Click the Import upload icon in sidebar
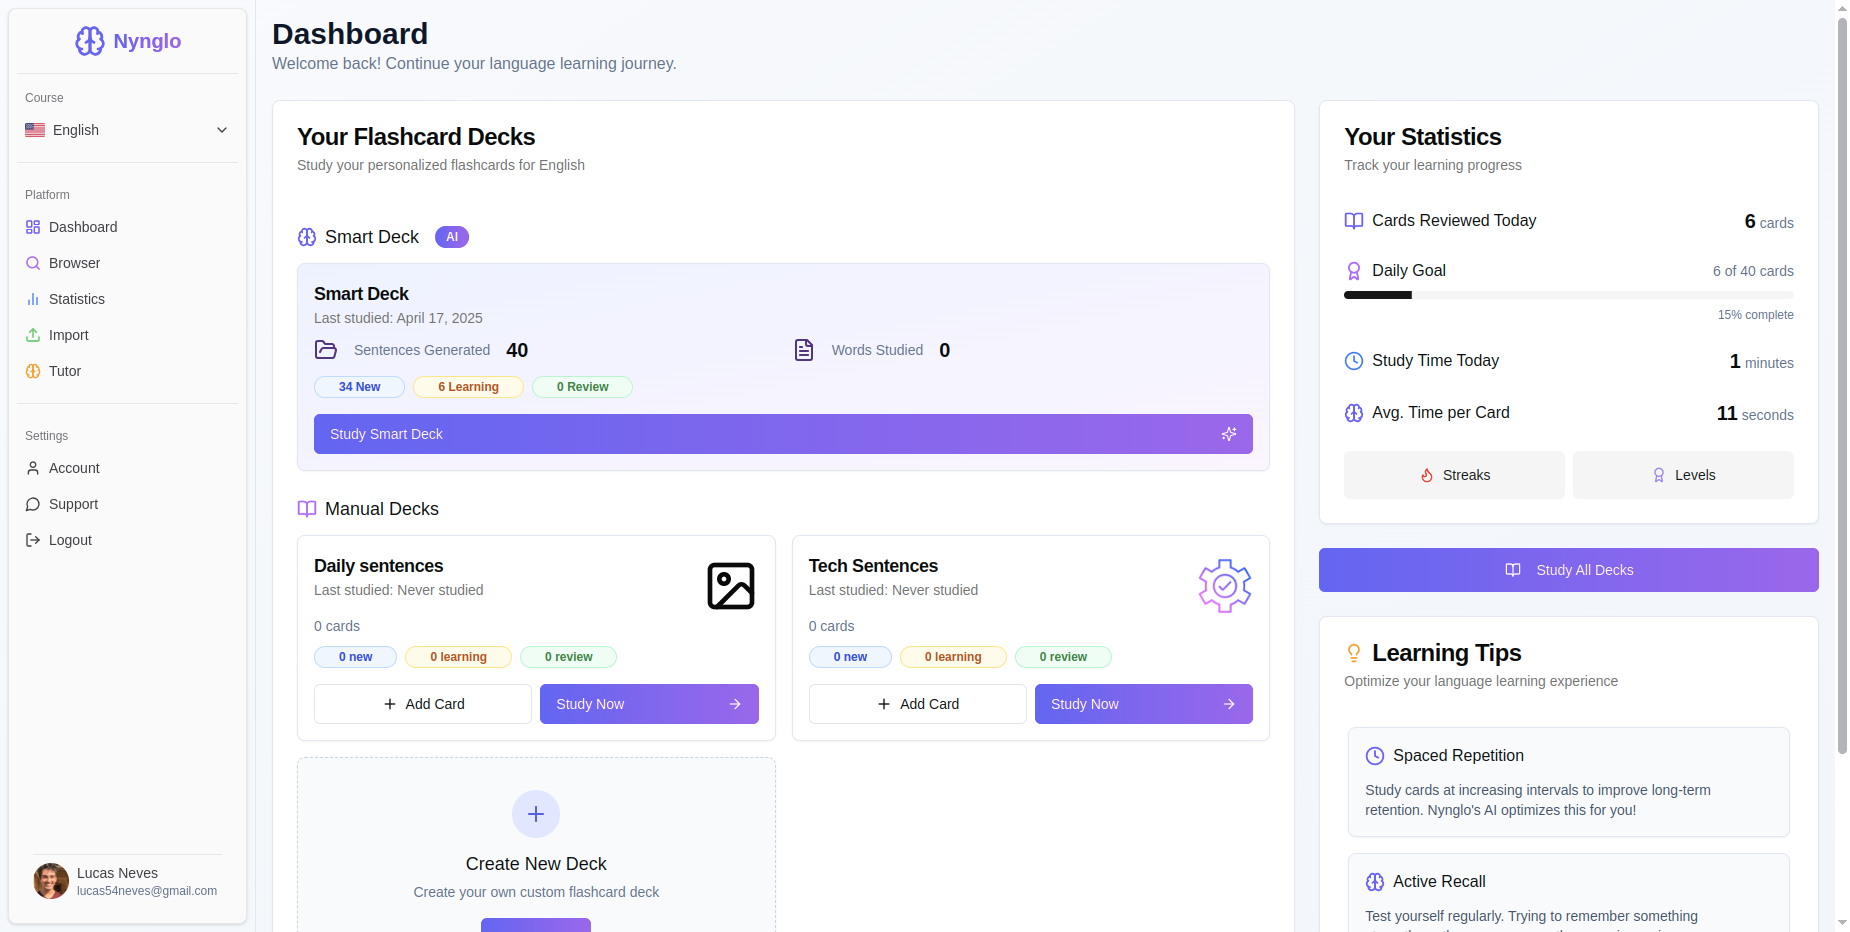This screenshot has width=1850, height=932. coord(33,335)
